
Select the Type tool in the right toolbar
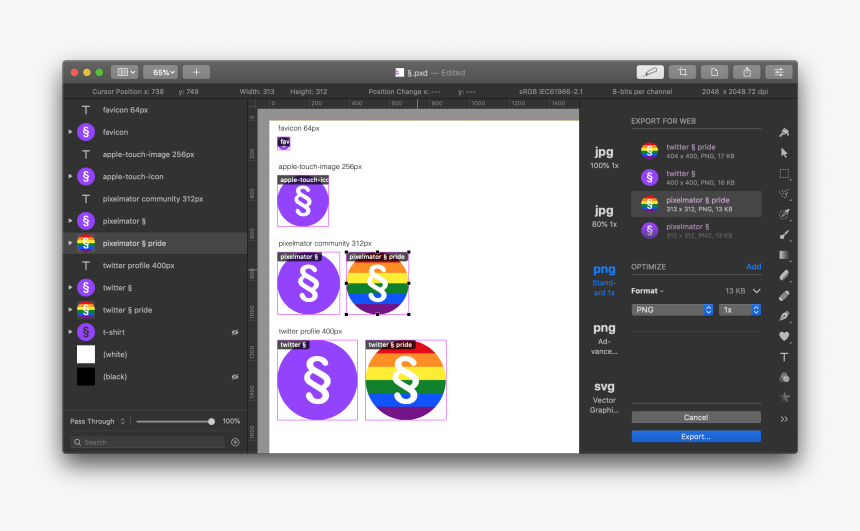pyautogui.click(x=784, y=357)
